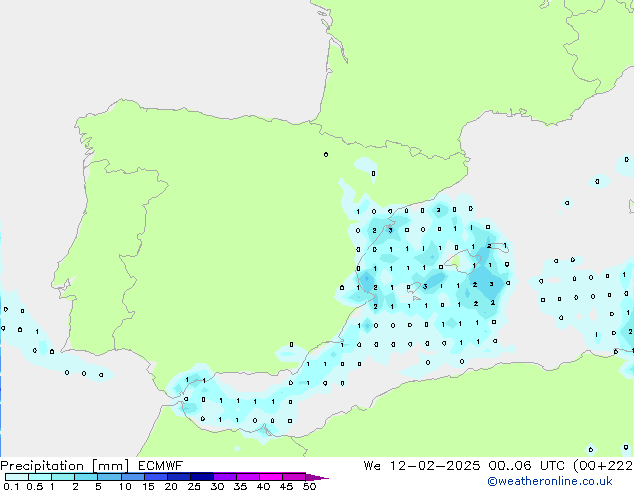Click the legend scale label '20'

(x=171, y=486)
